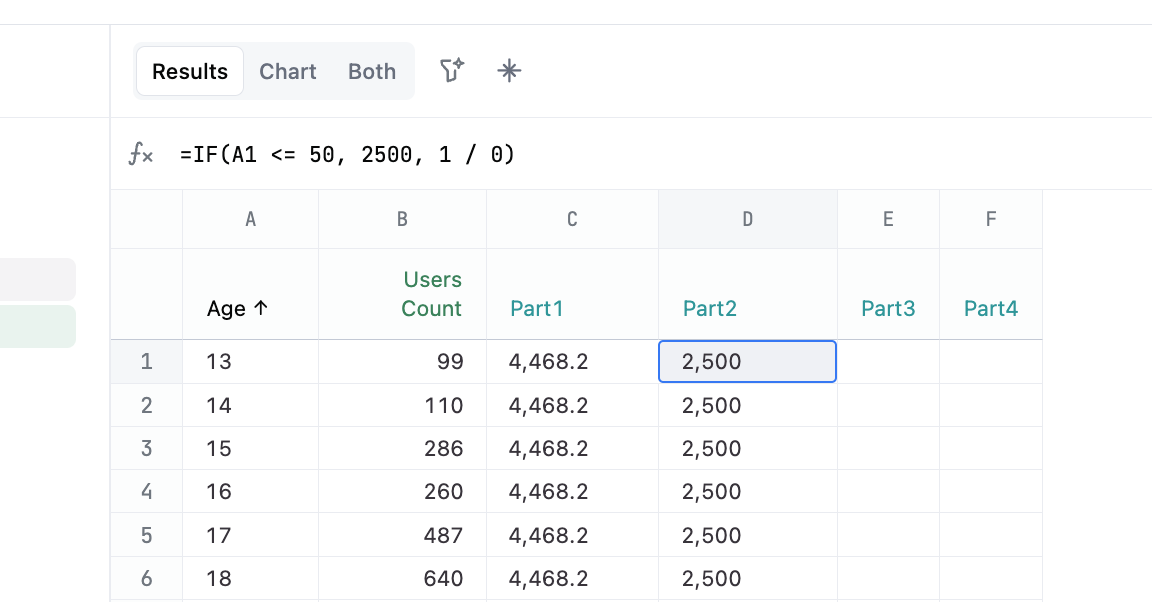Image resolution: width=1152 pixels, height=602 pixels.
Task: Select row 3 number header
Action: tap(147, 448)
